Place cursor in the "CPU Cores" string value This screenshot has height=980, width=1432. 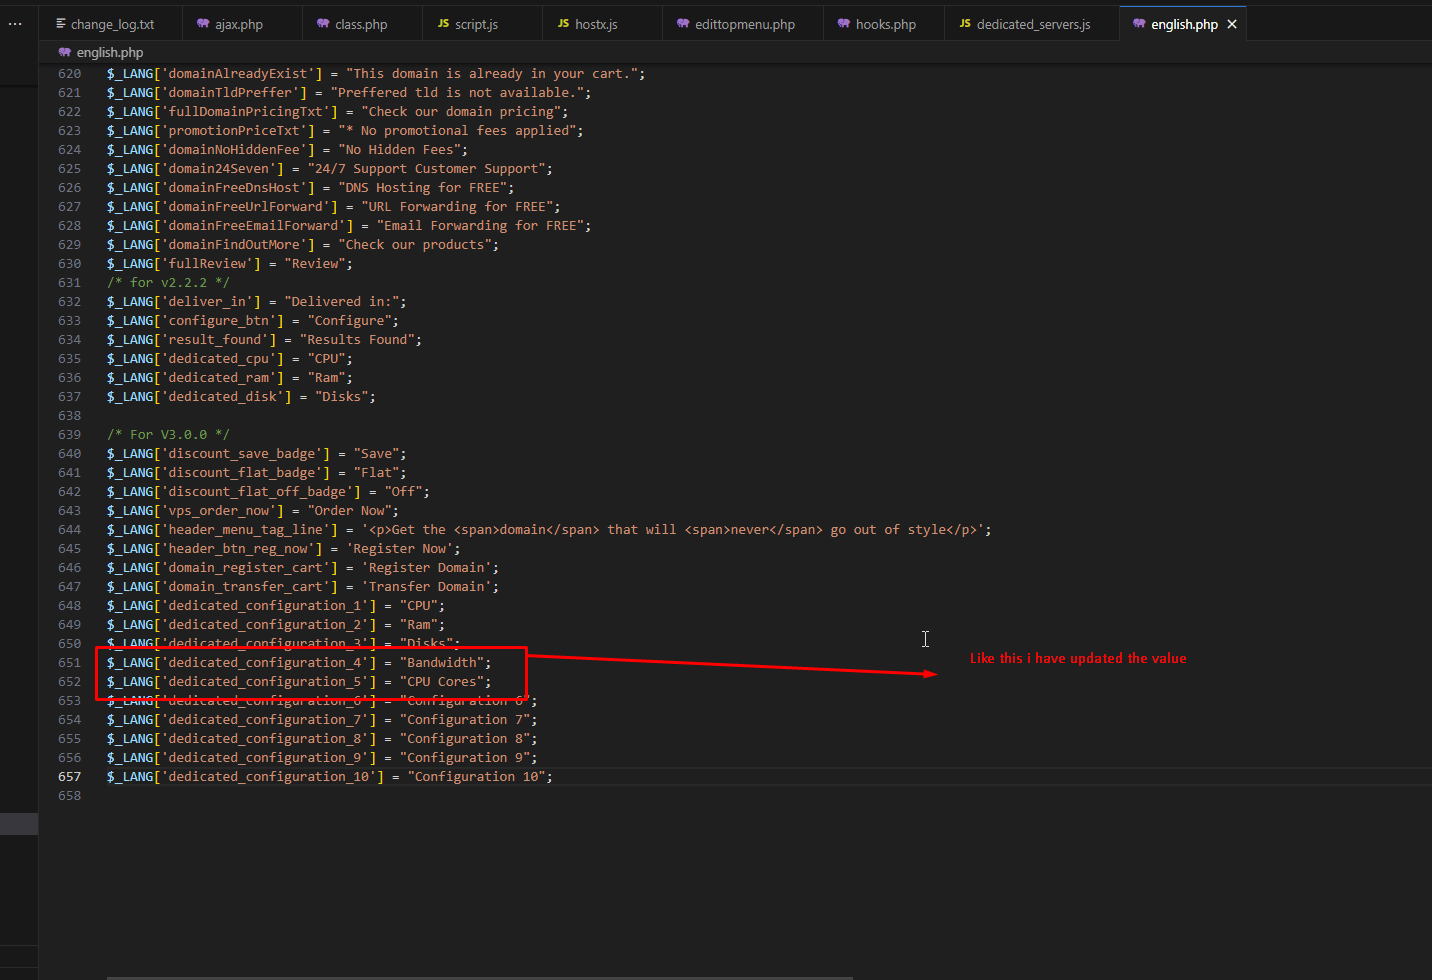tap(442, 682)
